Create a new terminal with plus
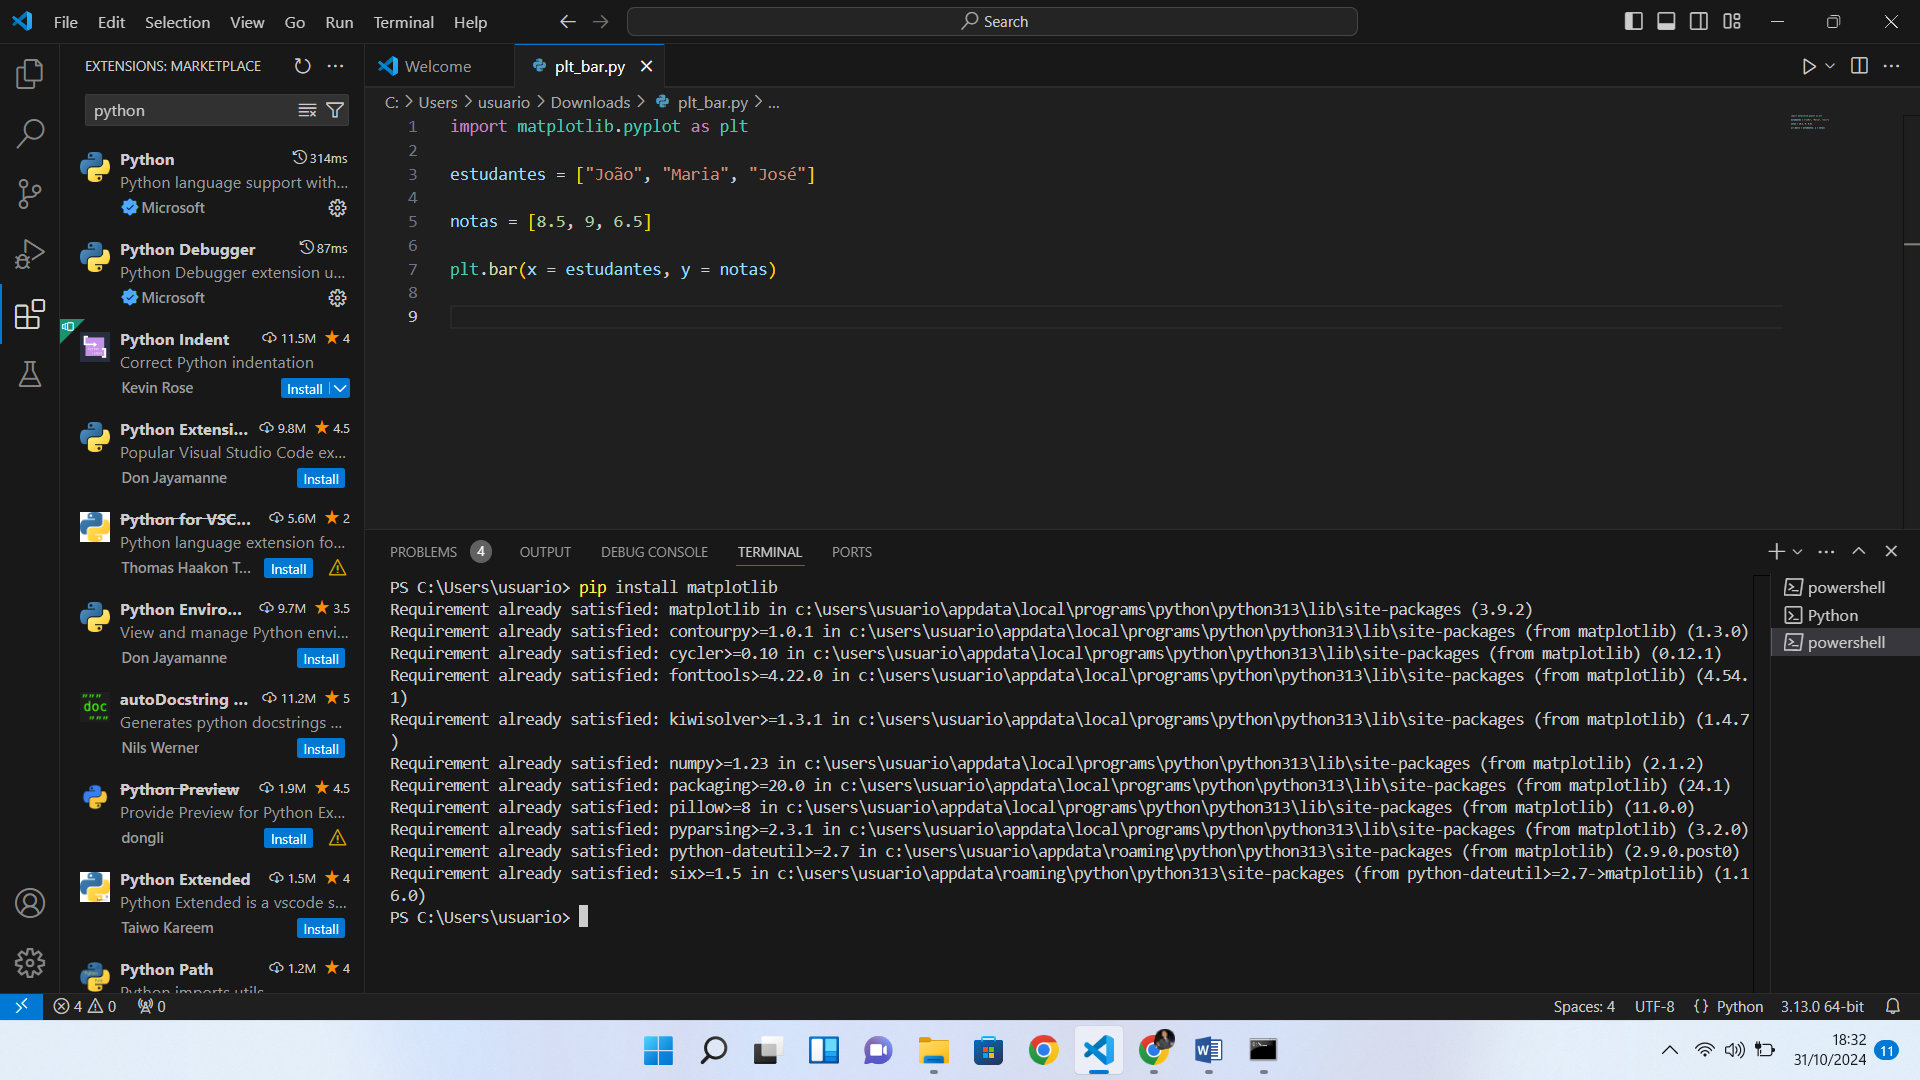 pos(1776,551)
